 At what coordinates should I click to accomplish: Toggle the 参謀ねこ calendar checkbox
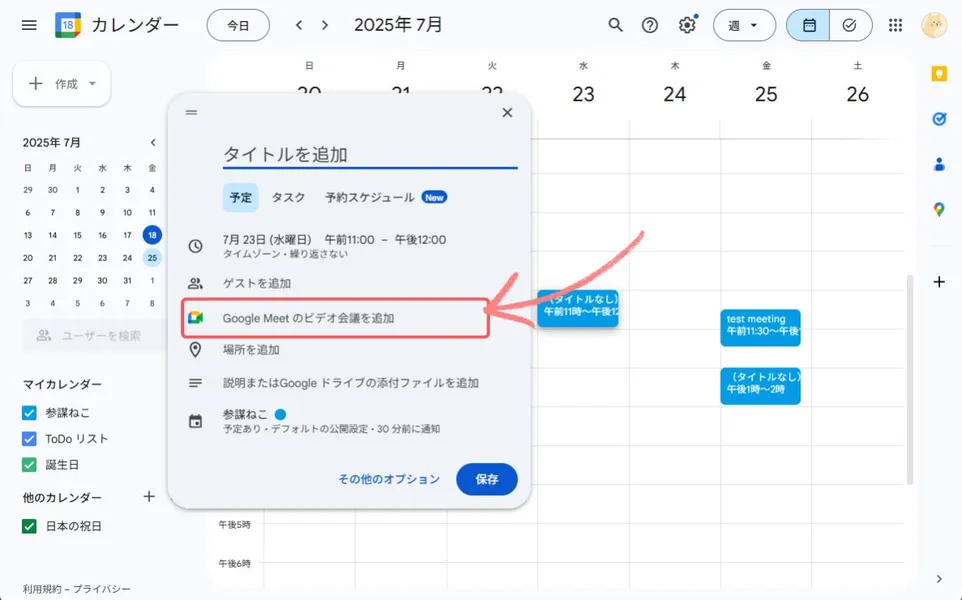click(29, 413)
